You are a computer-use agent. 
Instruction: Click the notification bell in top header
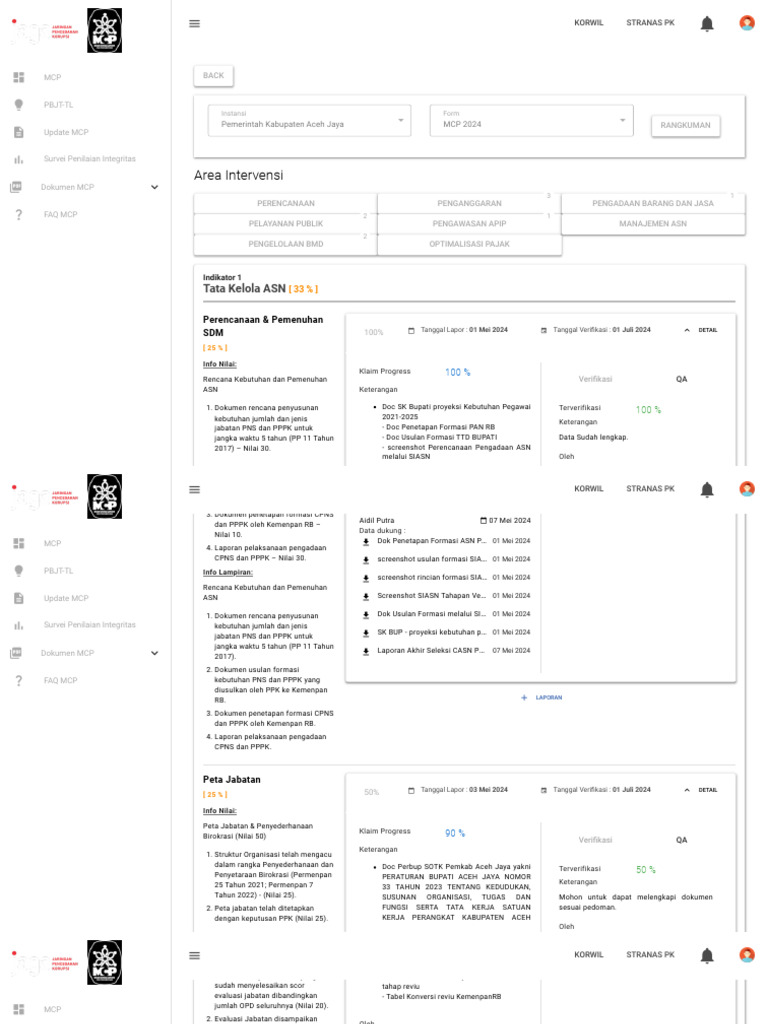point(707,23)
